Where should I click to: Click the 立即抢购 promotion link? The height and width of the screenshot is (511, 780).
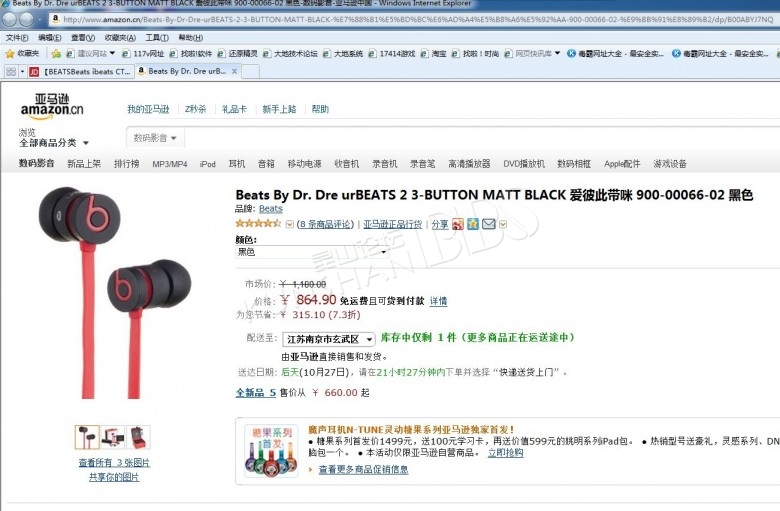pos(505,453)
